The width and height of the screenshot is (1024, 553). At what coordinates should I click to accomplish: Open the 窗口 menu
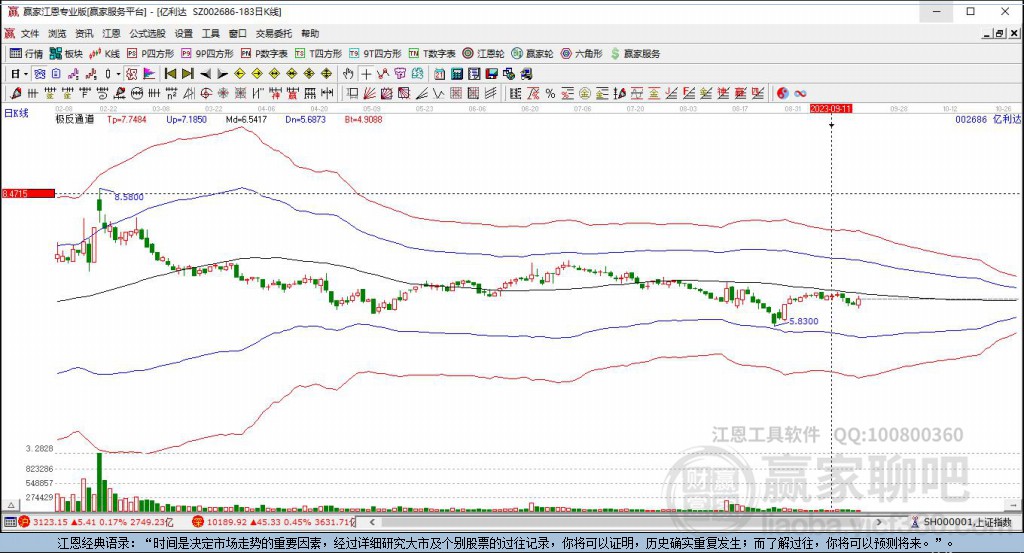click(238, 33)
